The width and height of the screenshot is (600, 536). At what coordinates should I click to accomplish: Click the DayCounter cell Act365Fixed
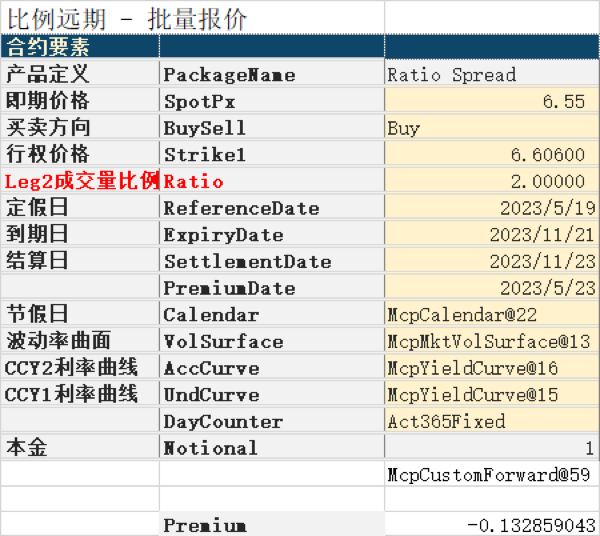491,421
